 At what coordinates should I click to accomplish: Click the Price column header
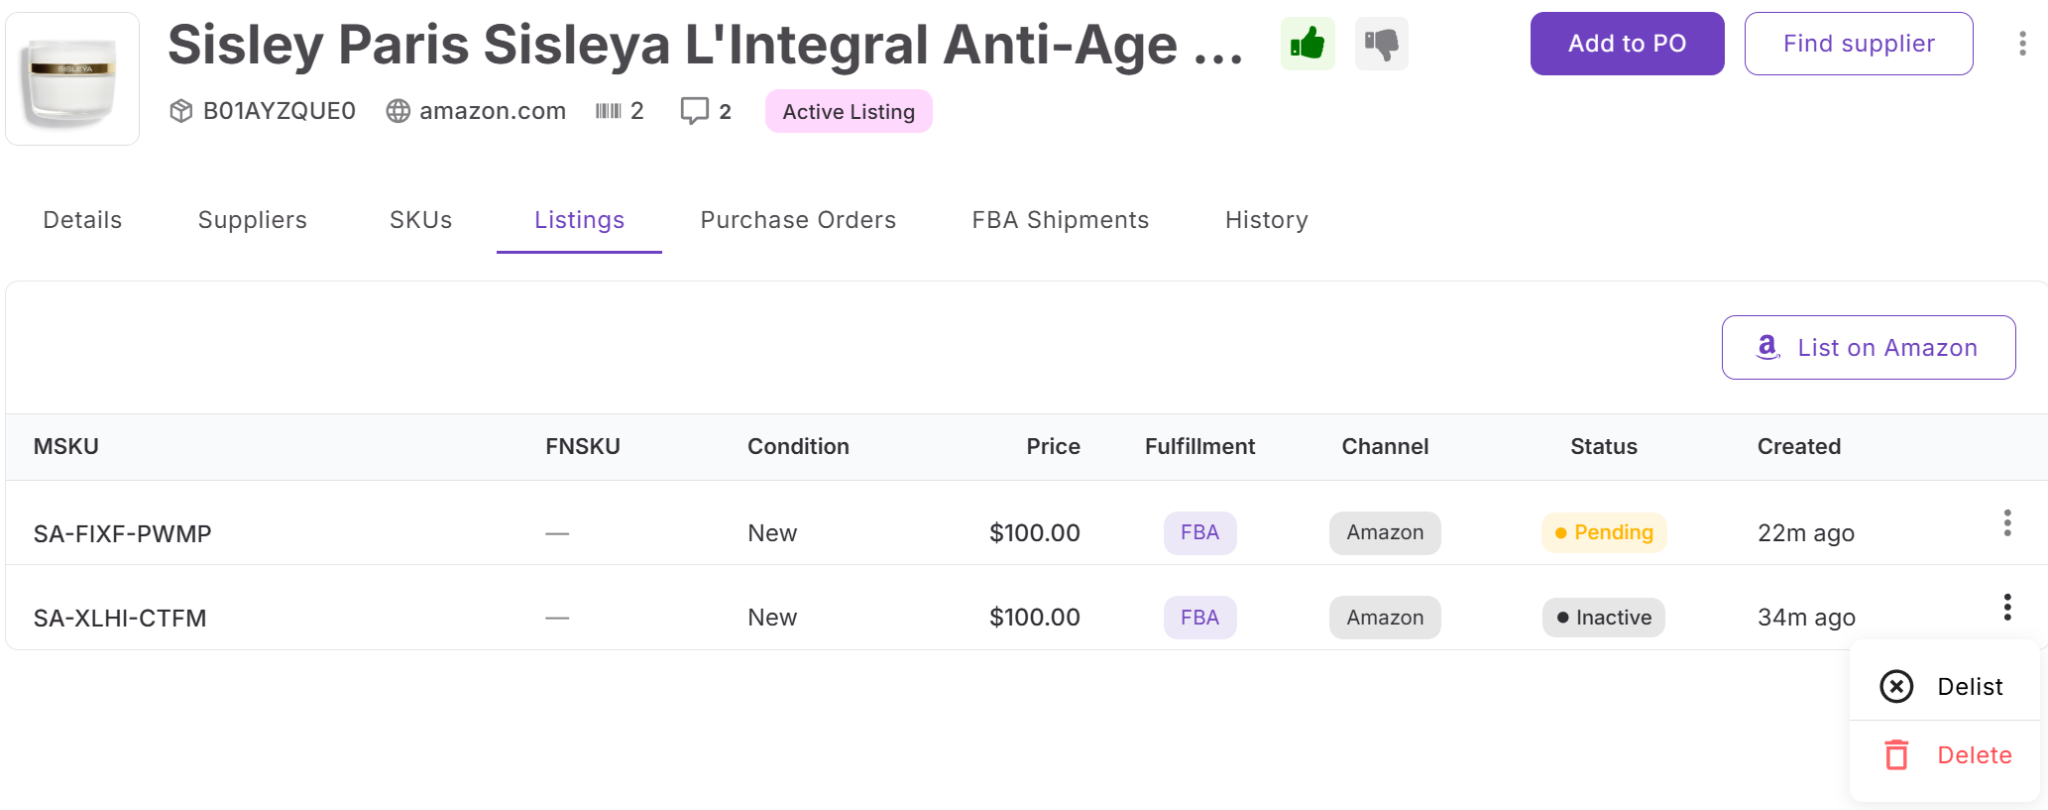[x=1053, y=446]
